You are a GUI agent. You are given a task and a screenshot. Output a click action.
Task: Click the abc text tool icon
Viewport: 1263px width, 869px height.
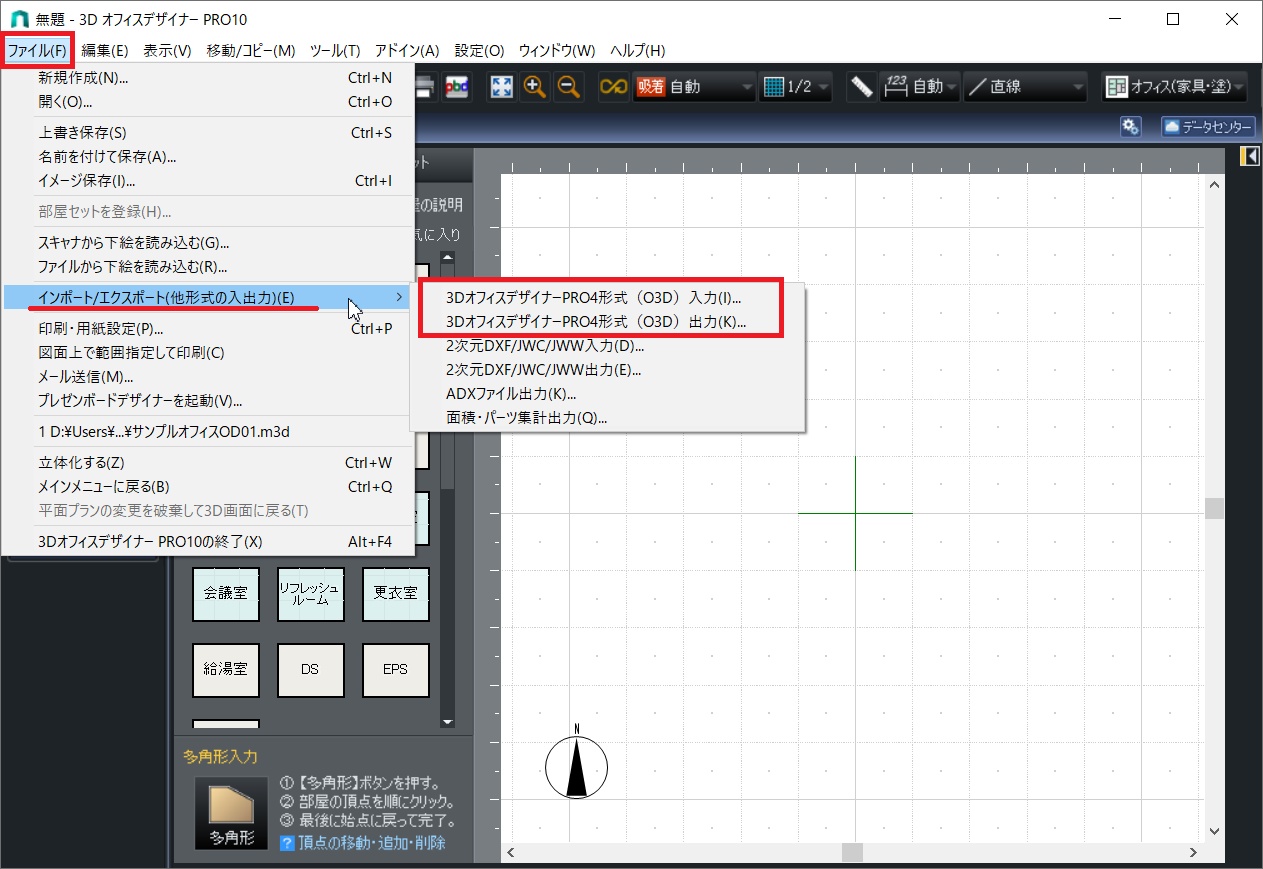[x=456, y=87]
